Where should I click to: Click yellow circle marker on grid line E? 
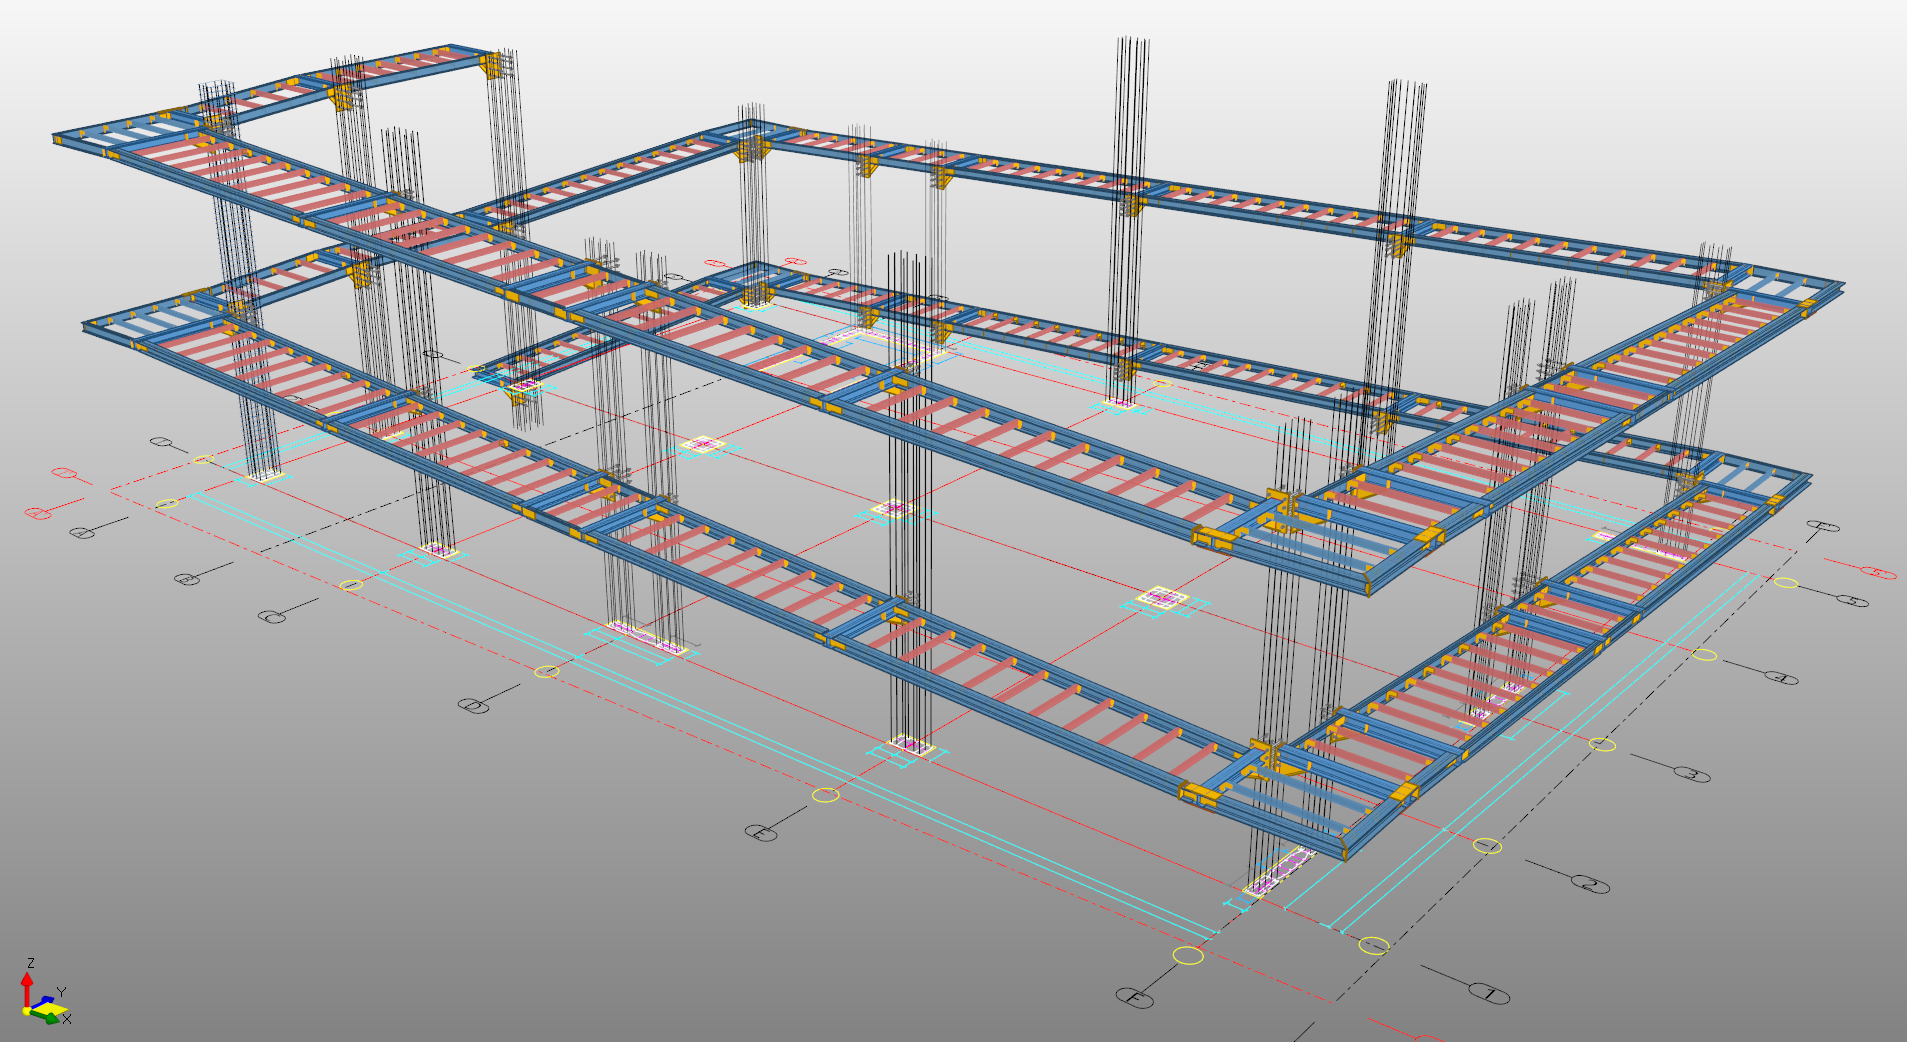825,795
